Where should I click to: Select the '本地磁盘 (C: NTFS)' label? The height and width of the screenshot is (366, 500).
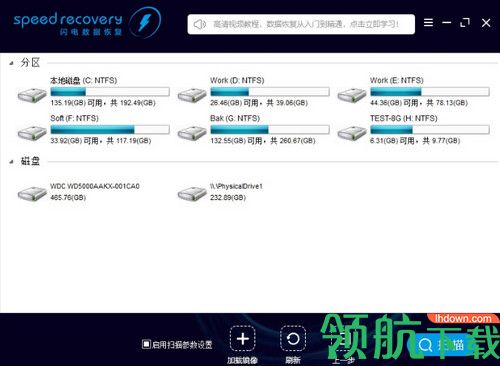click(84, 80)
